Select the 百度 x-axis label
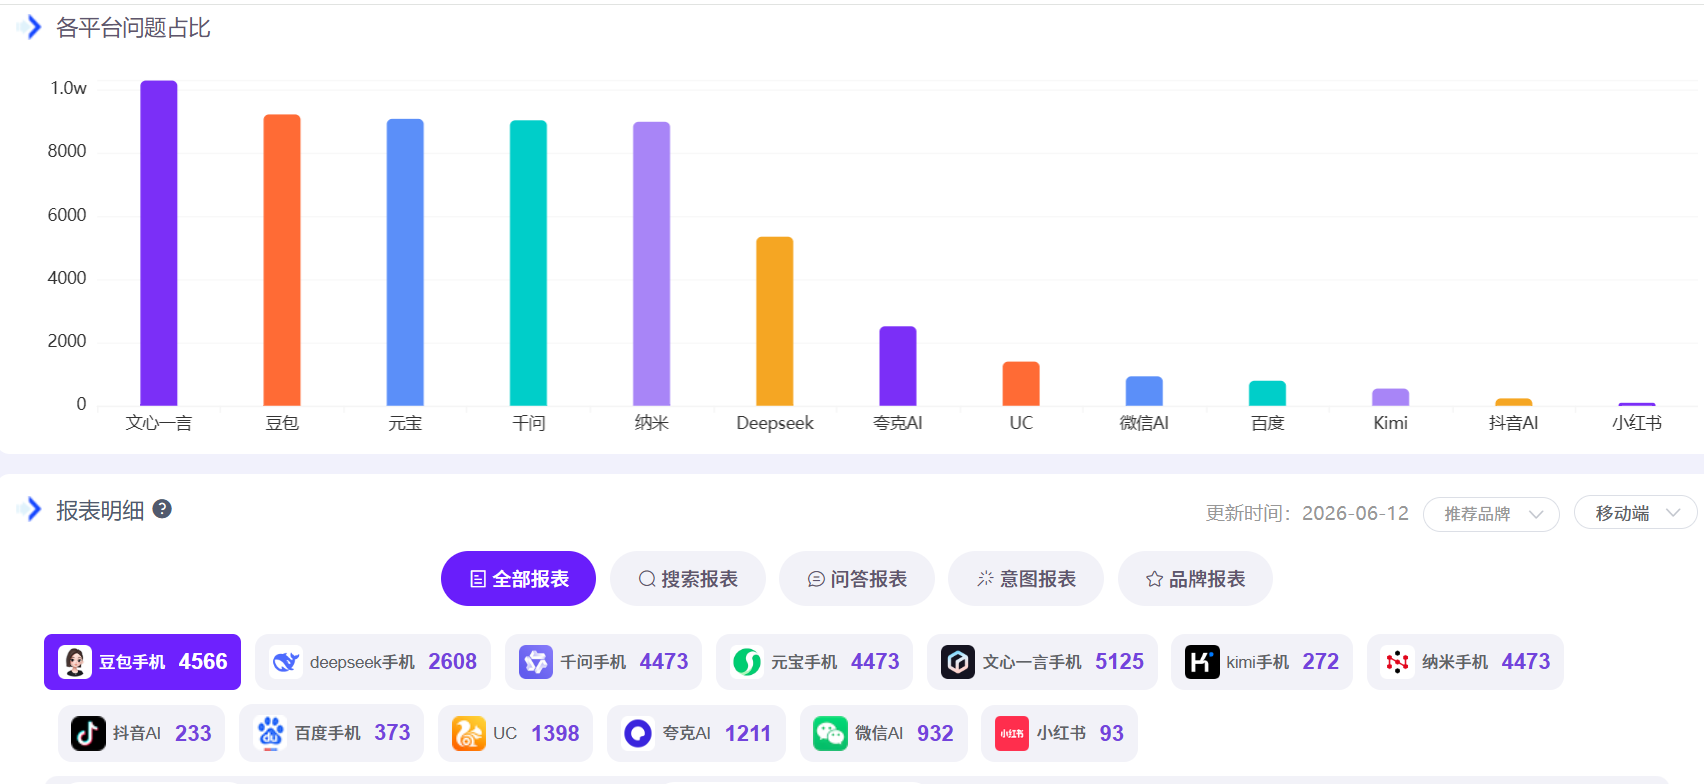 1267,423
